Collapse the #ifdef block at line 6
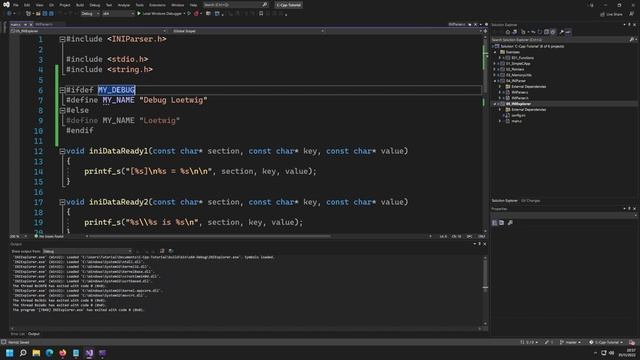The height and width of the screenshot is (360, 640). pos(62,90)
